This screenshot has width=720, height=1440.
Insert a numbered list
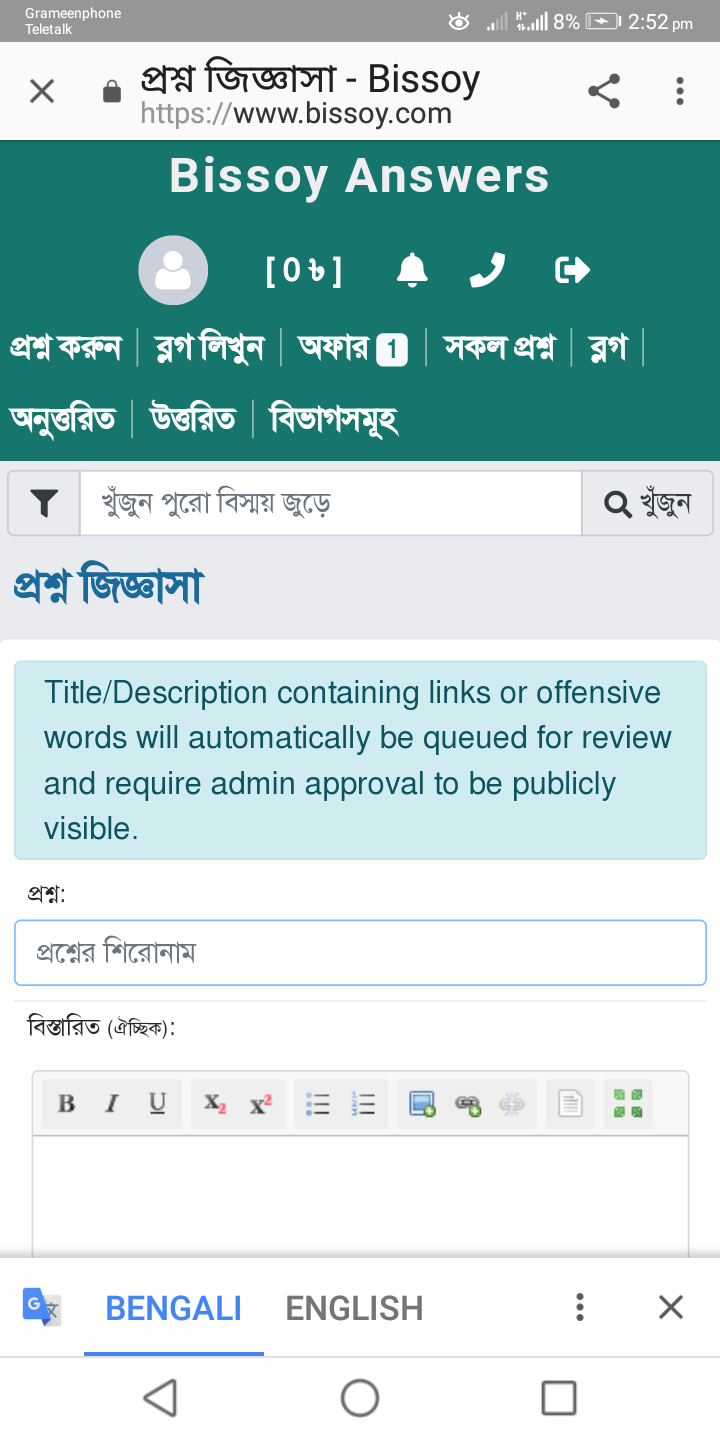point(364,1104)
